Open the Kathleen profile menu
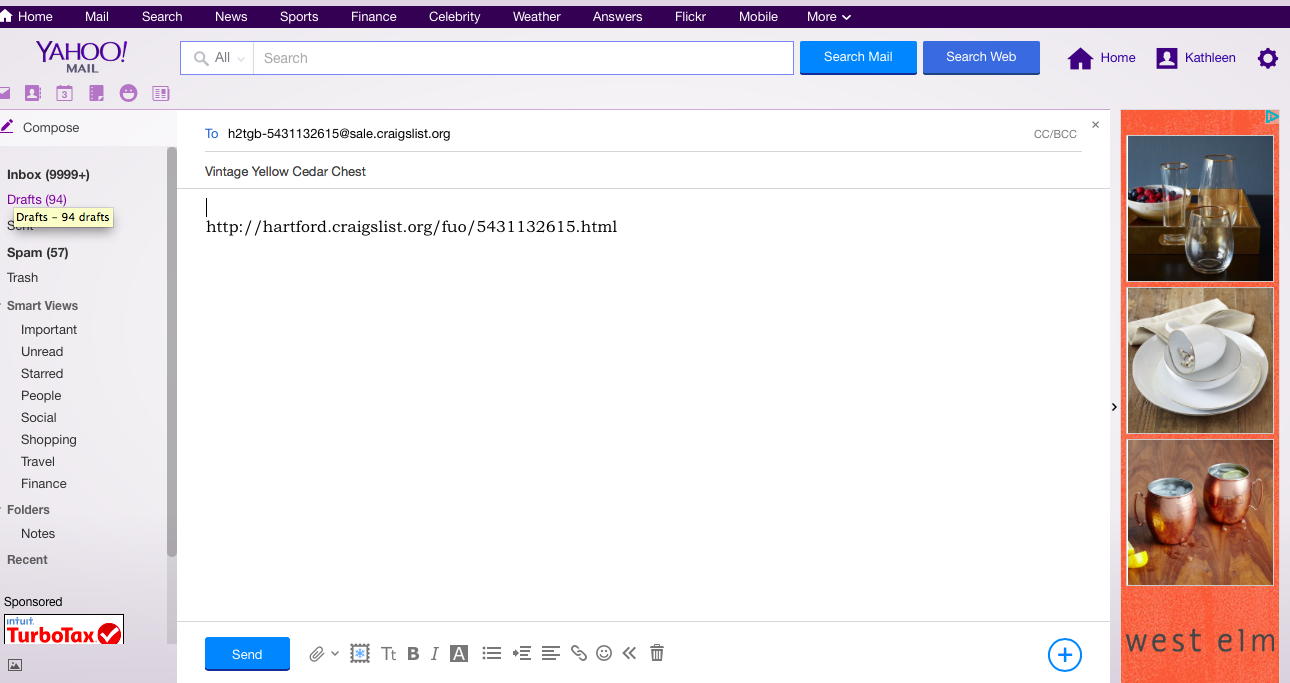This screenshot has width=1290, height=683. tap(1196, 58)
